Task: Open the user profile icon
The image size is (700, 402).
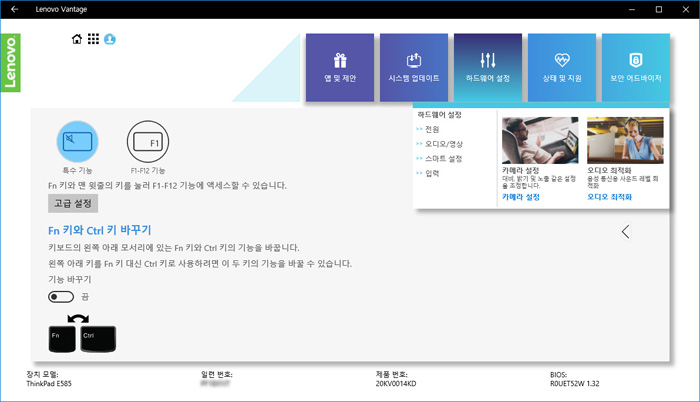Action: click(110, 39)
